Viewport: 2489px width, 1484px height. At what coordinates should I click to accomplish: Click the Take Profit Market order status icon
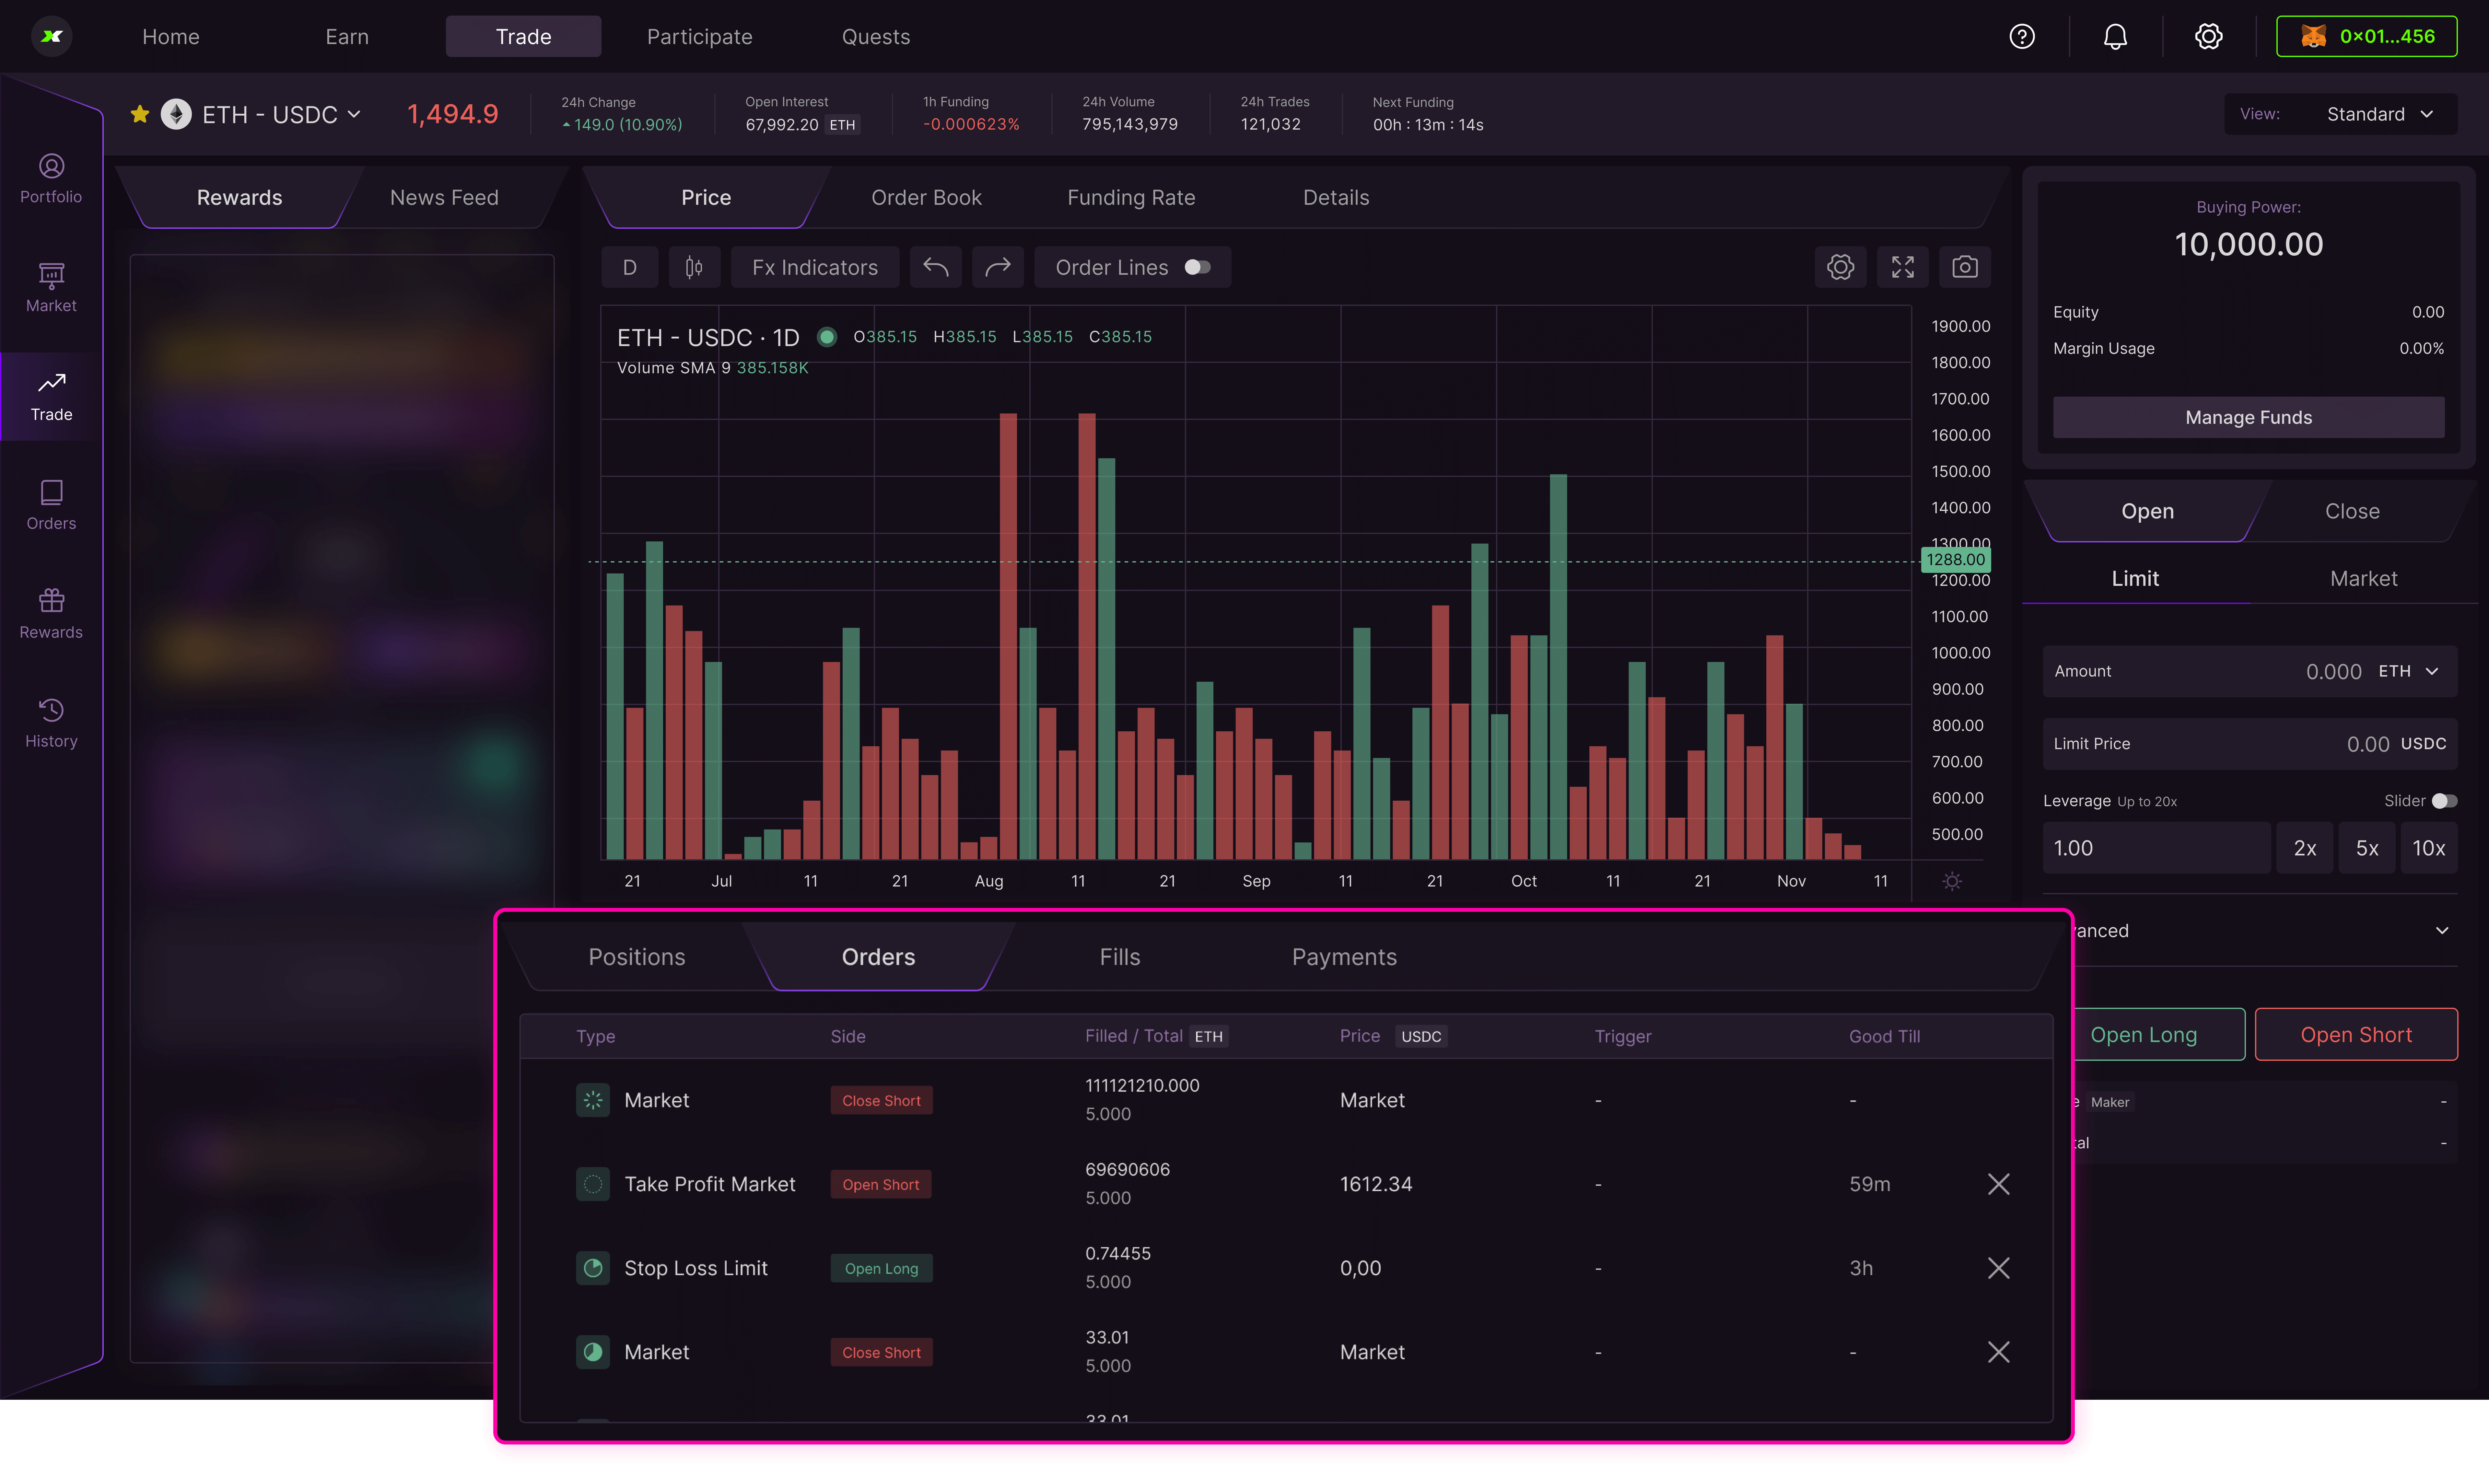pyautogui.click(x=593, y=1184)
